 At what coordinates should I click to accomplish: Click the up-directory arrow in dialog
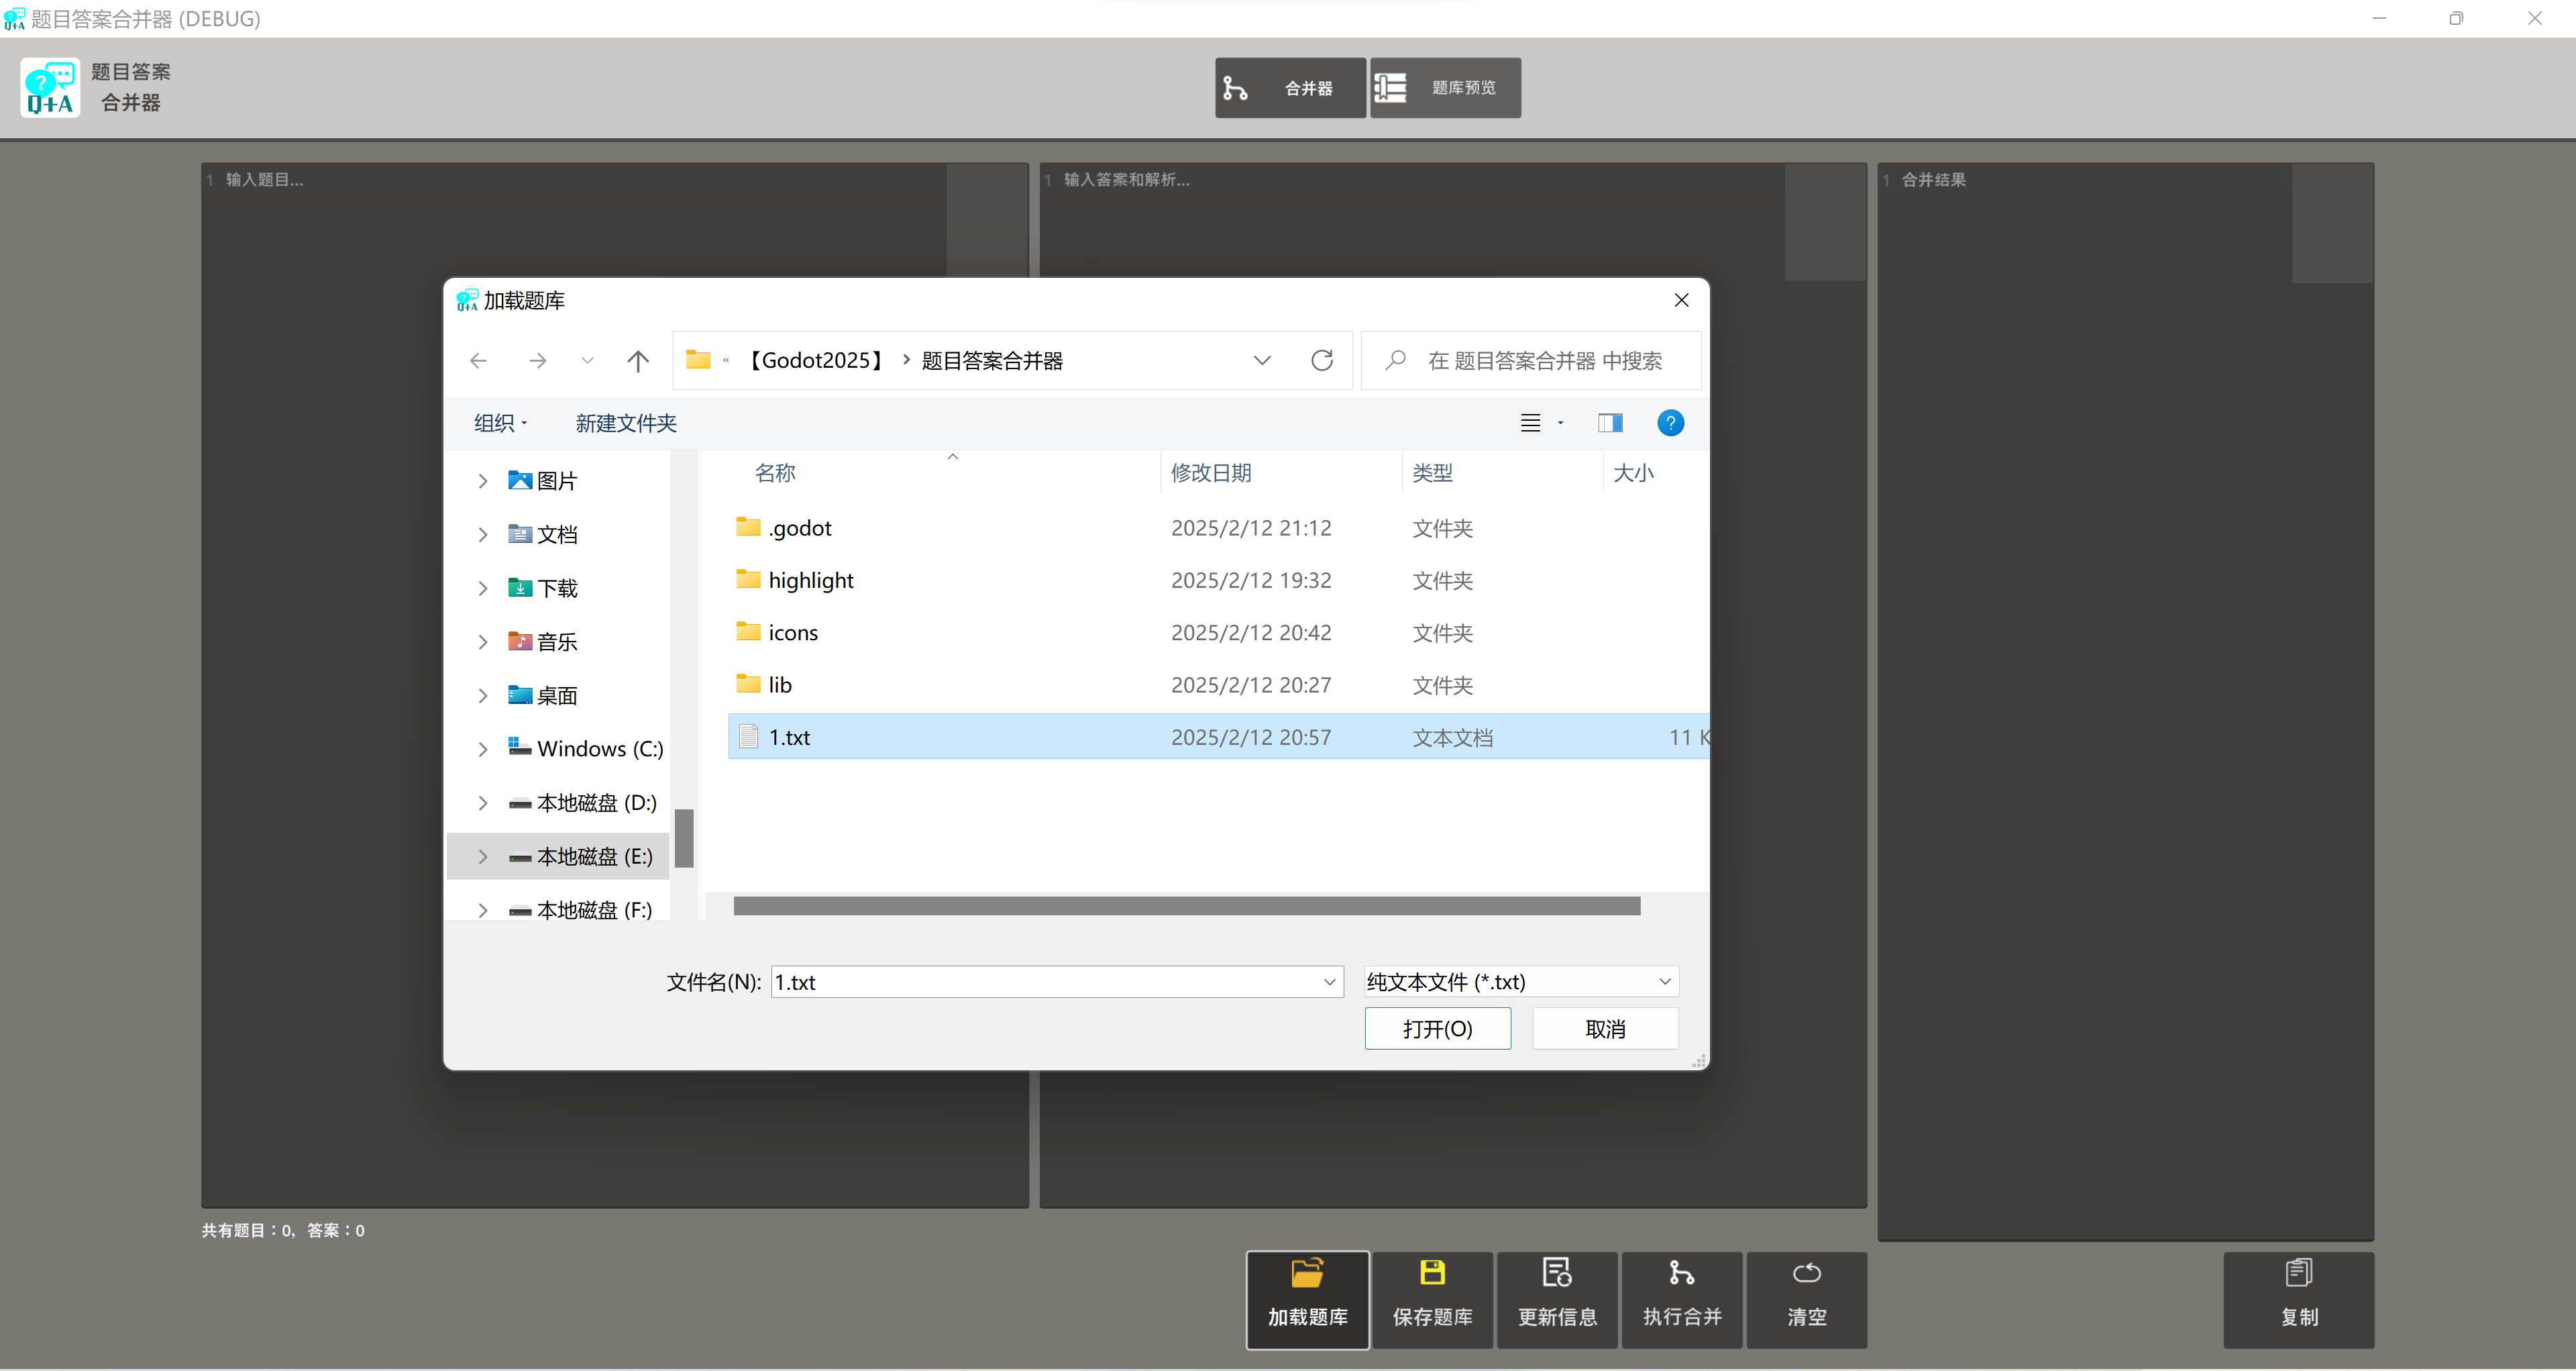click(638, 360)
